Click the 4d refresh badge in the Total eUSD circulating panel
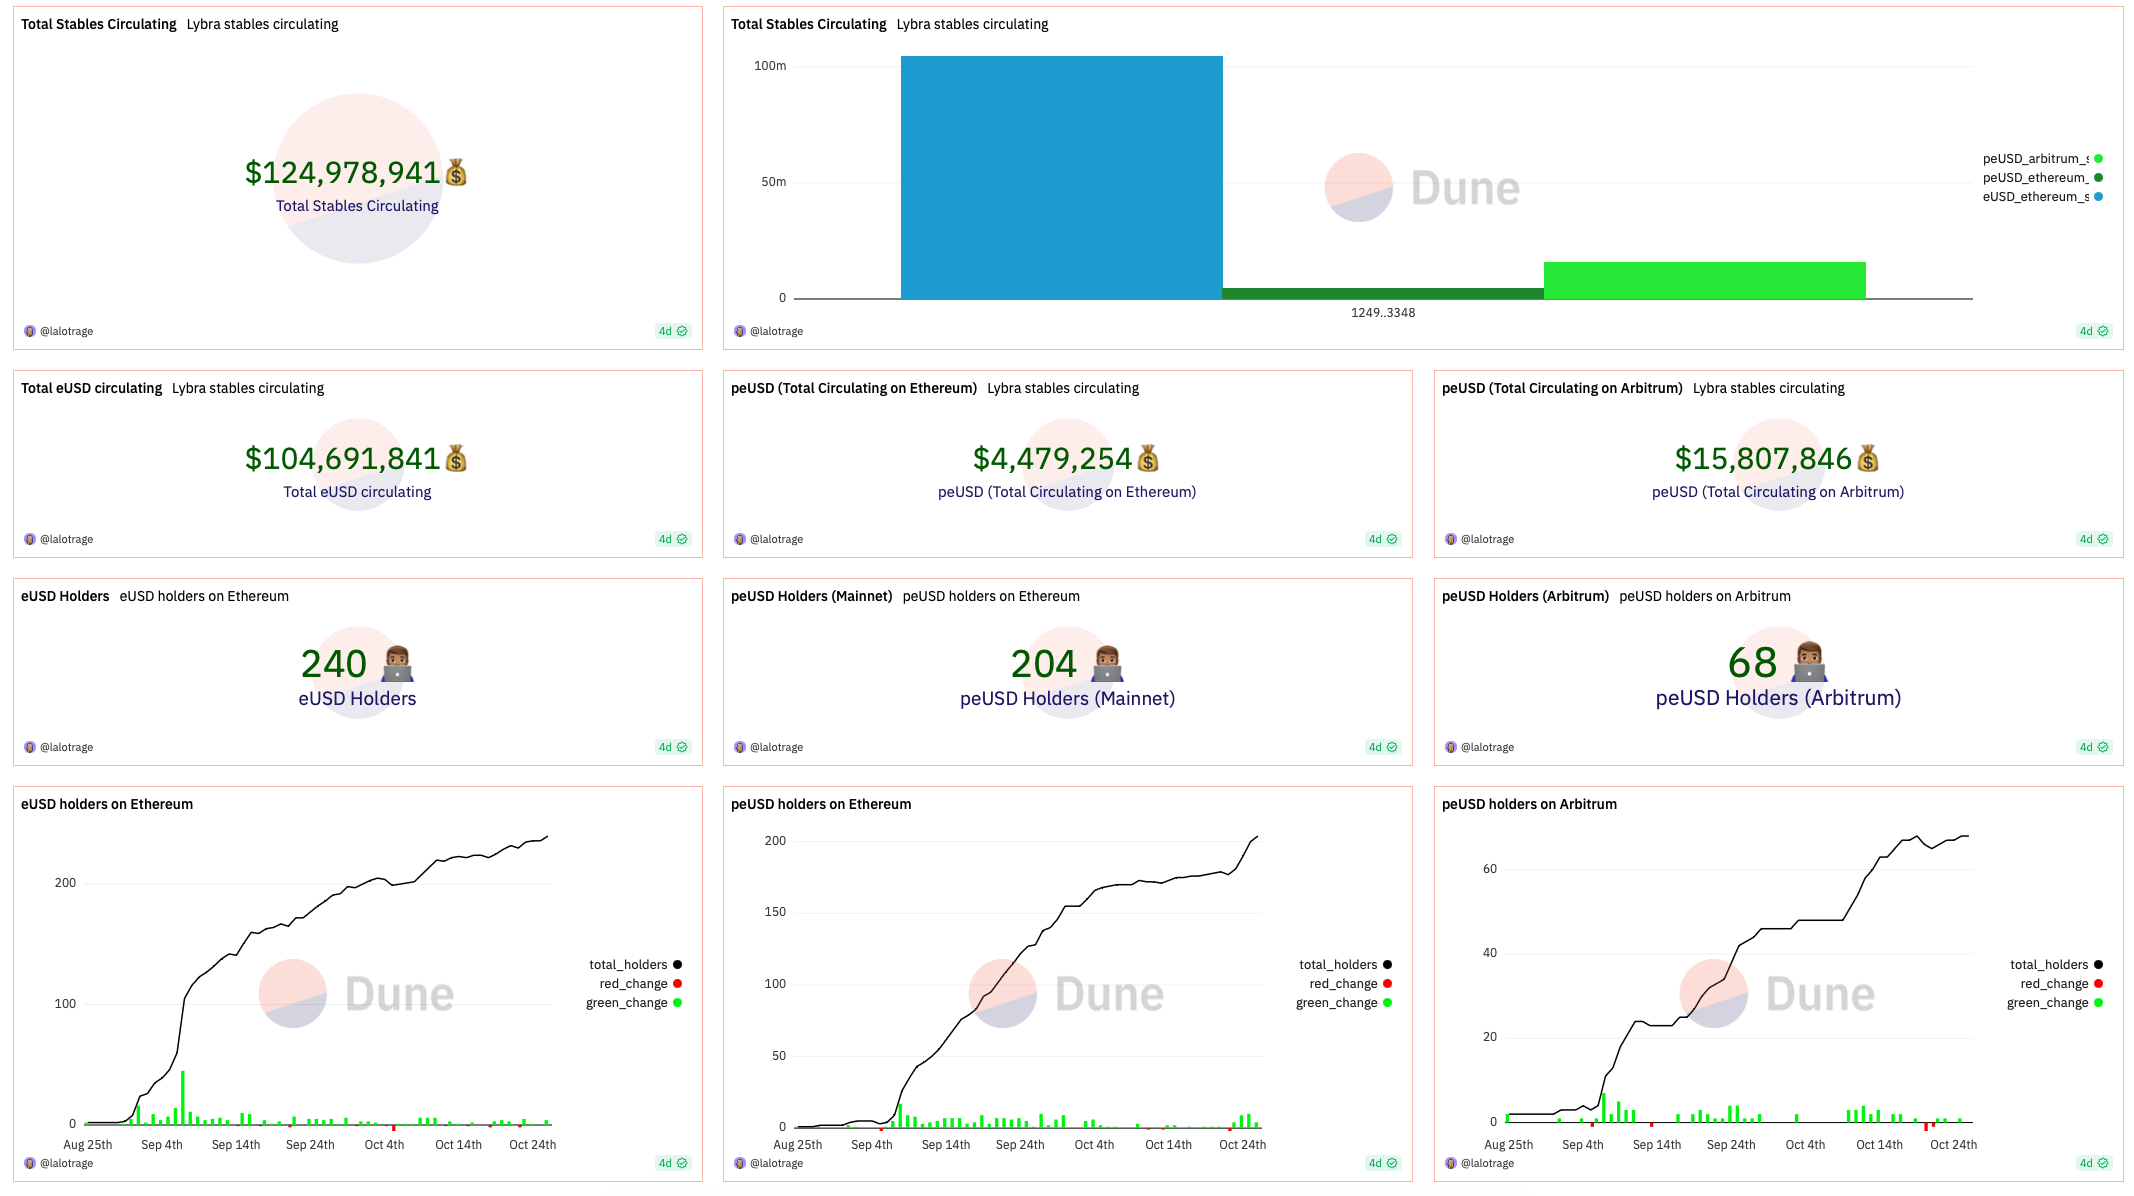This screenshot has height=1196, width=2134. tap(672, 539)
